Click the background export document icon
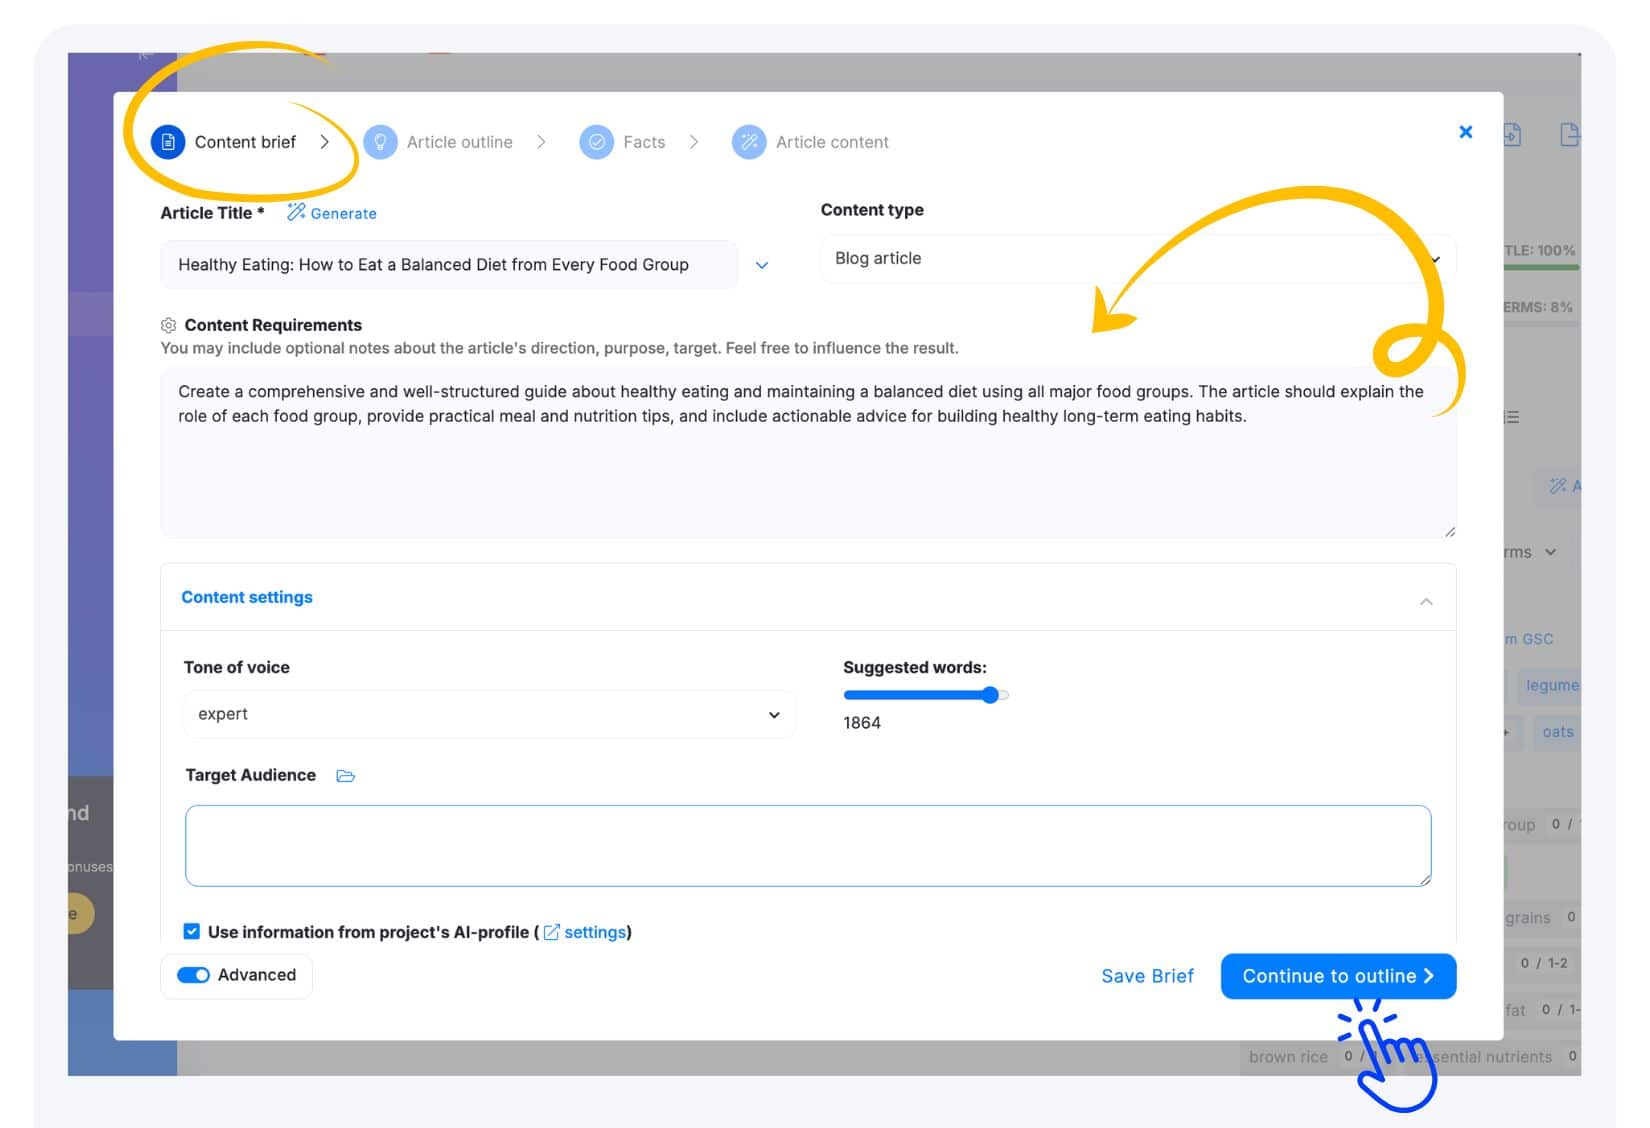The height and width of the screenshot is (1128, 1650). [x=1569, y=134]
